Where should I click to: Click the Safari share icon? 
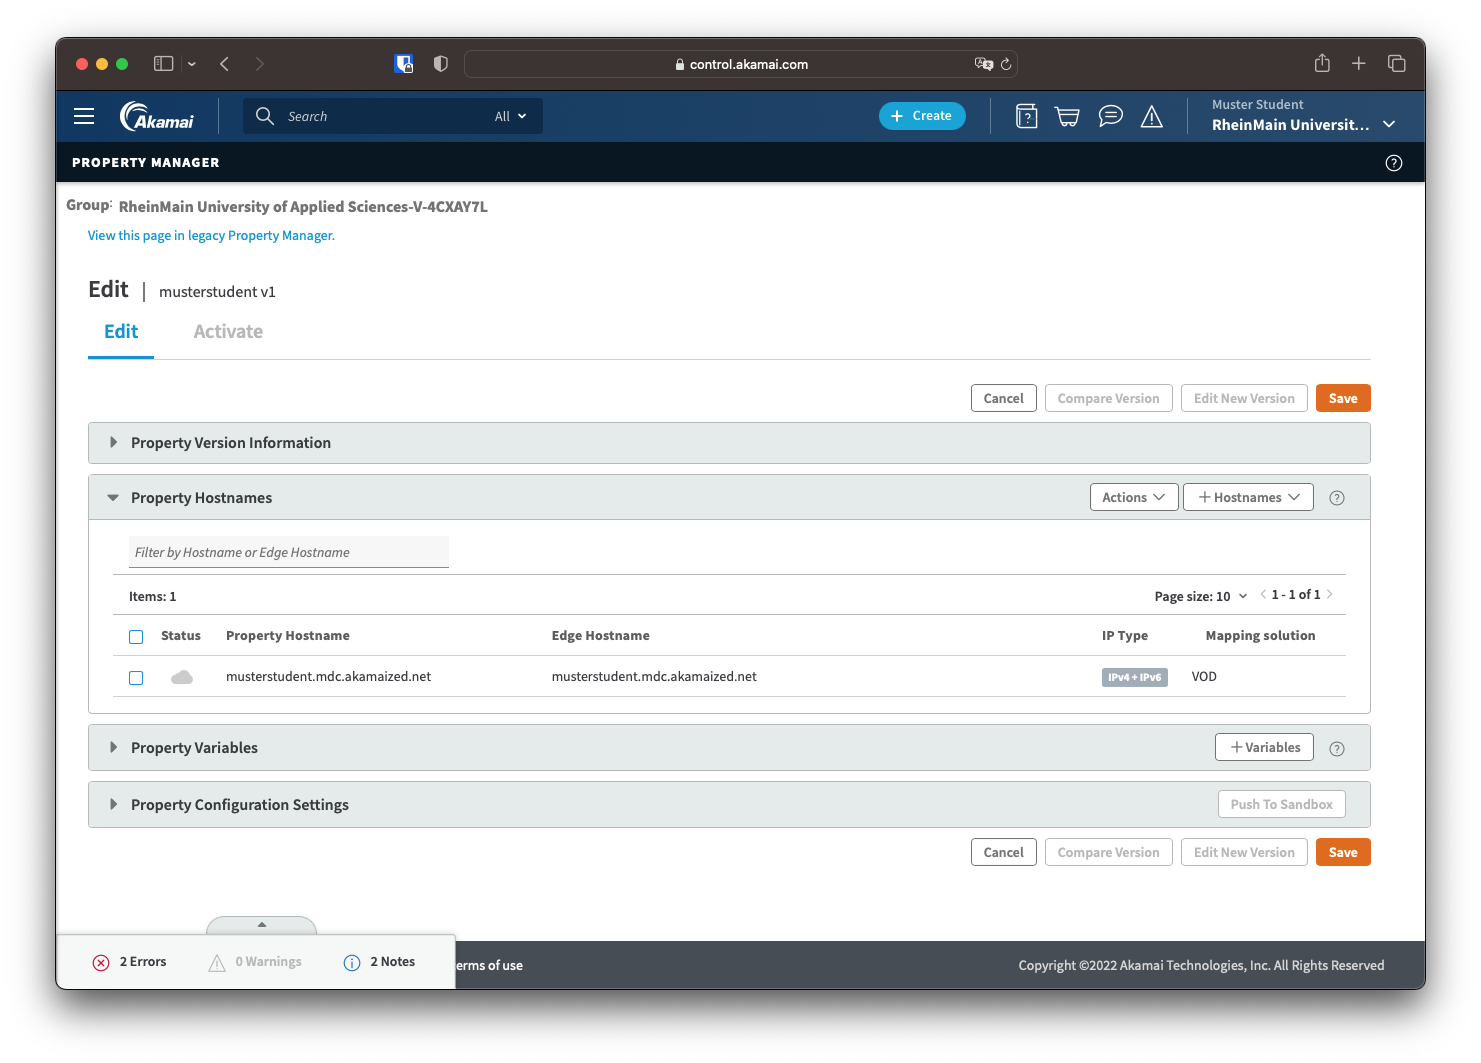pos(1322,63)
